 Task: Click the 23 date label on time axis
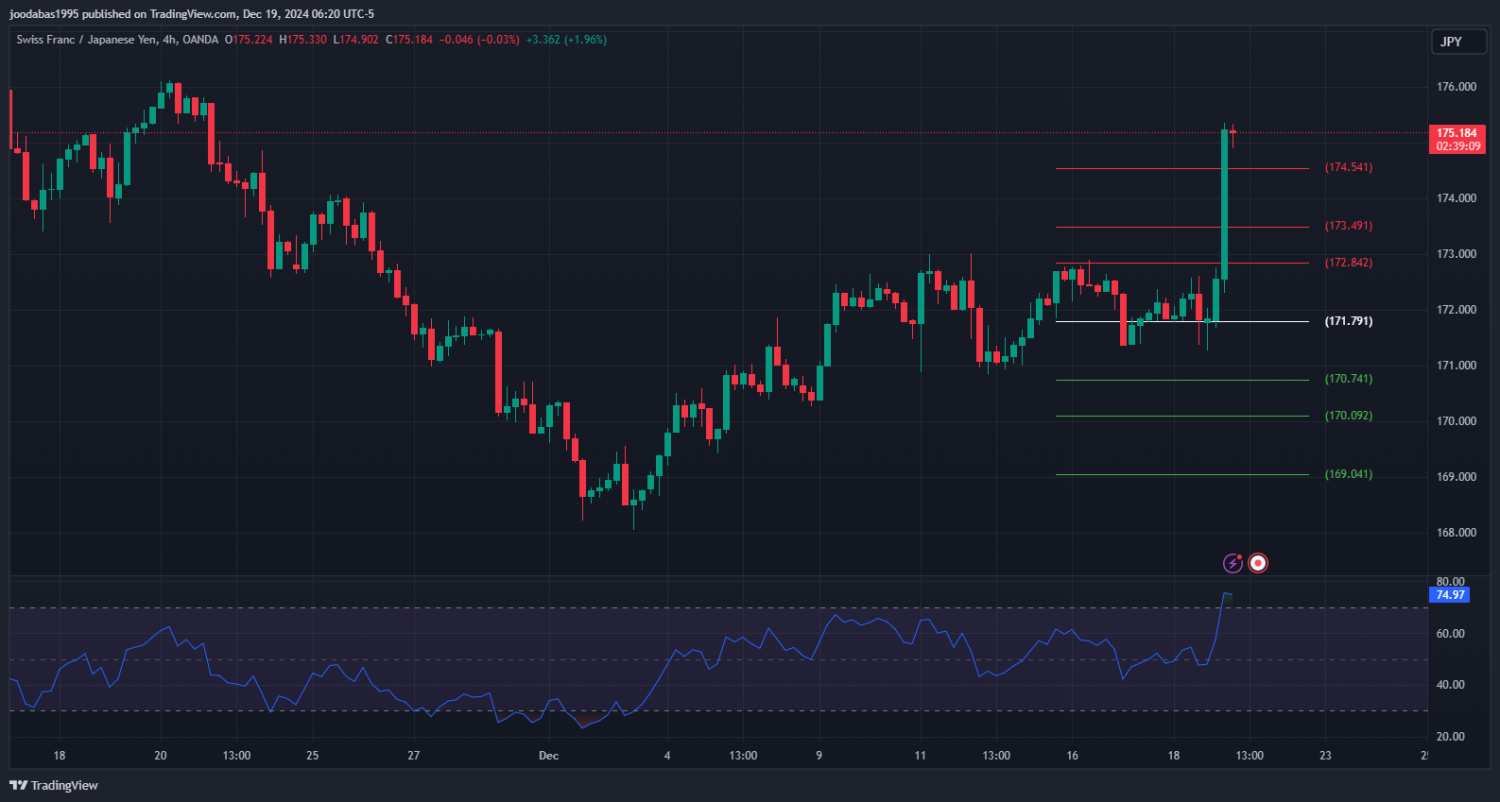[x=1325, y=756]
